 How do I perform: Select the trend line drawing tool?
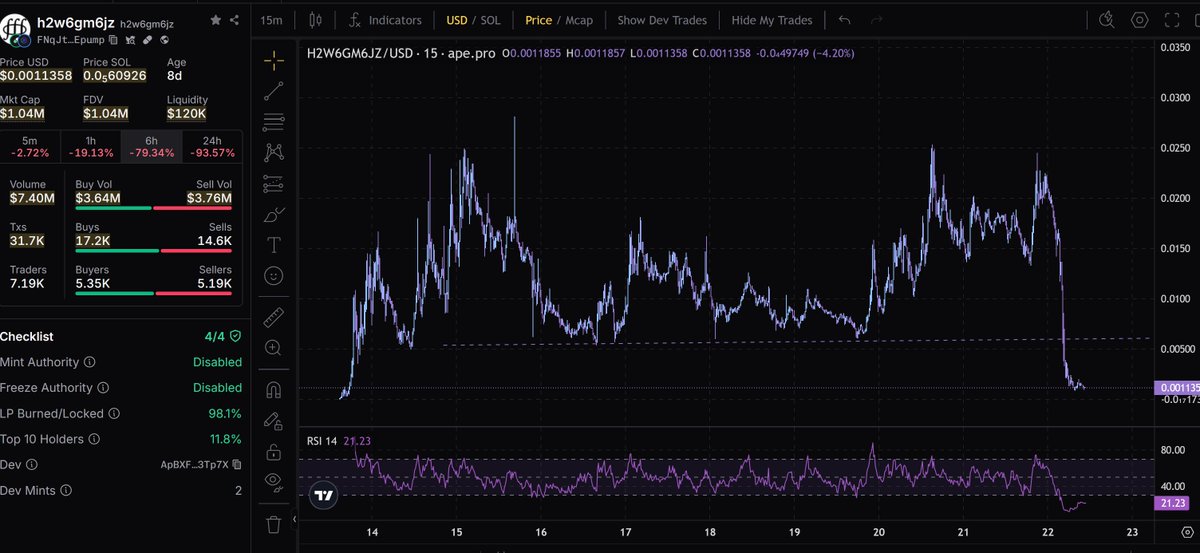click(x=273, y=91)
